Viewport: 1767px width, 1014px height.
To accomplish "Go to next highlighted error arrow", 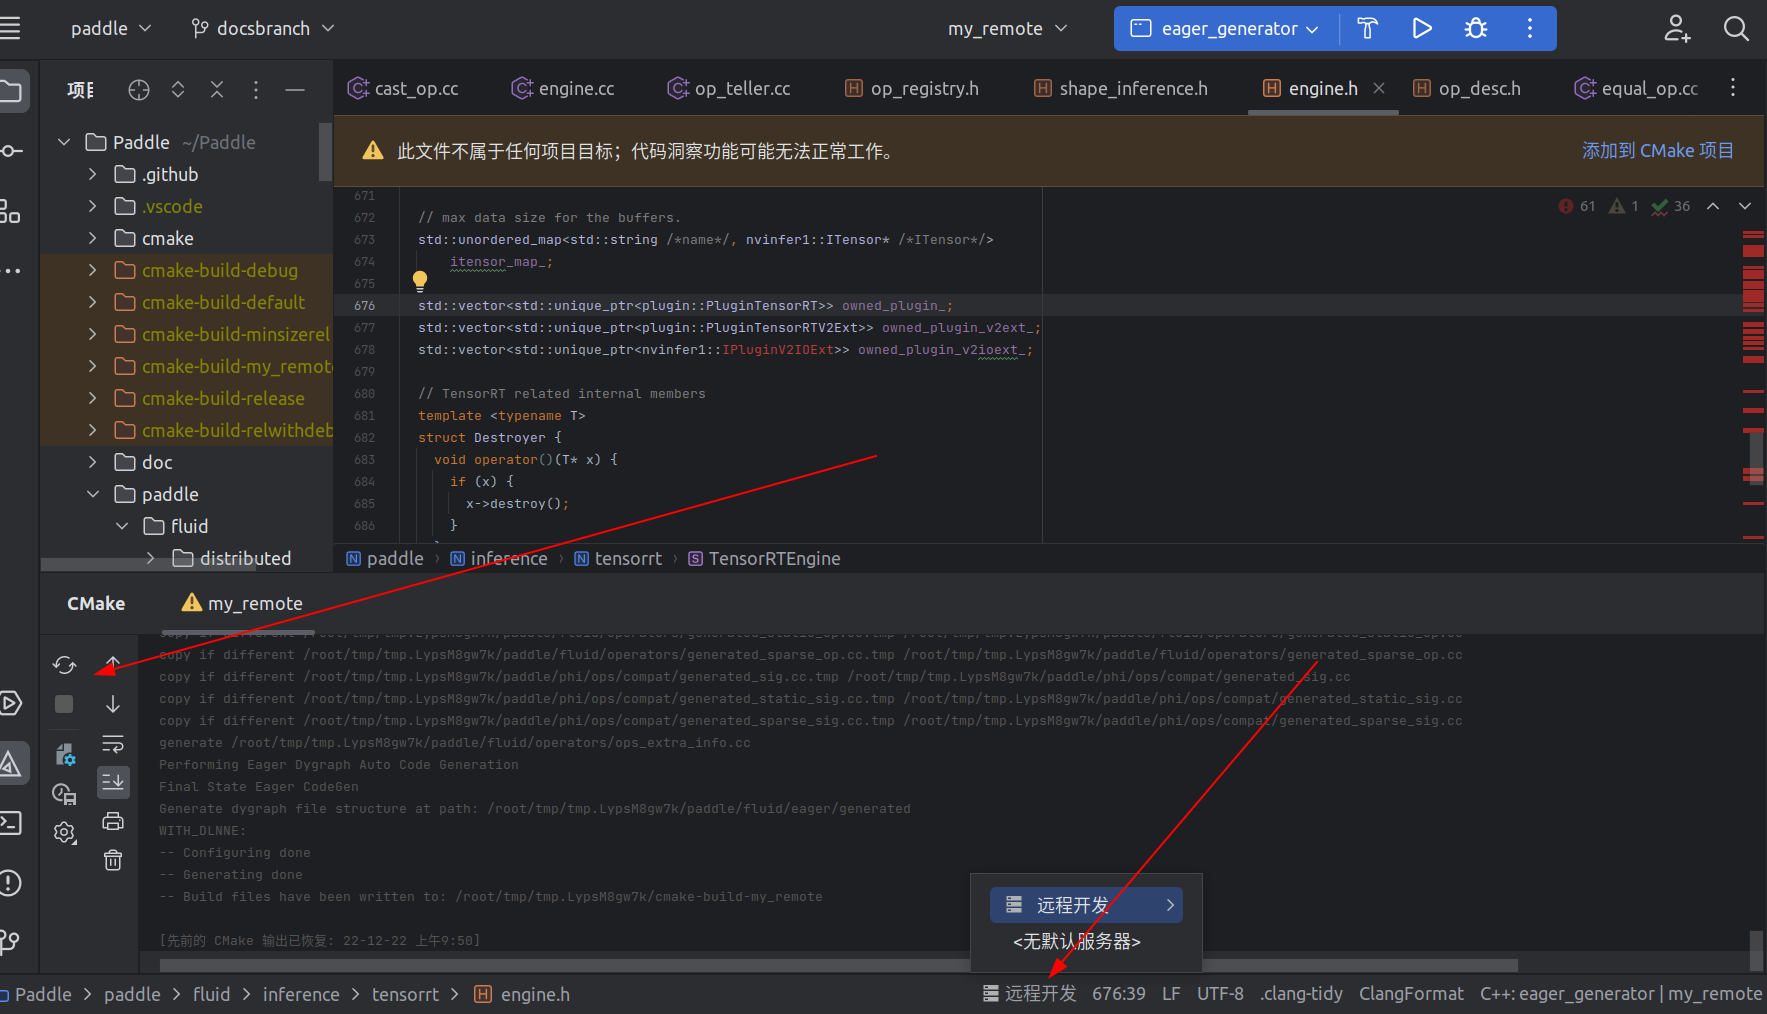I will pyautogui.click(x=1745, y=206).
